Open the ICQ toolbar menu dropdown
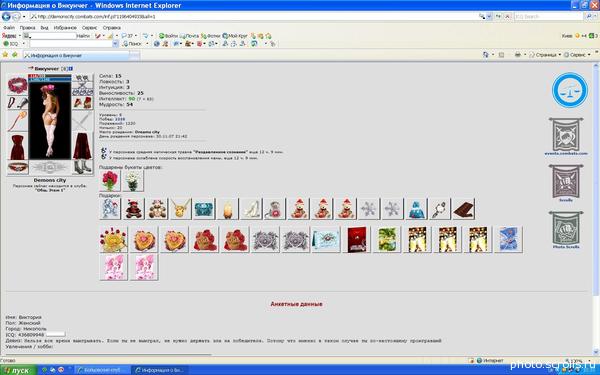This screenshot has height=375, width=600. [23, 44]
